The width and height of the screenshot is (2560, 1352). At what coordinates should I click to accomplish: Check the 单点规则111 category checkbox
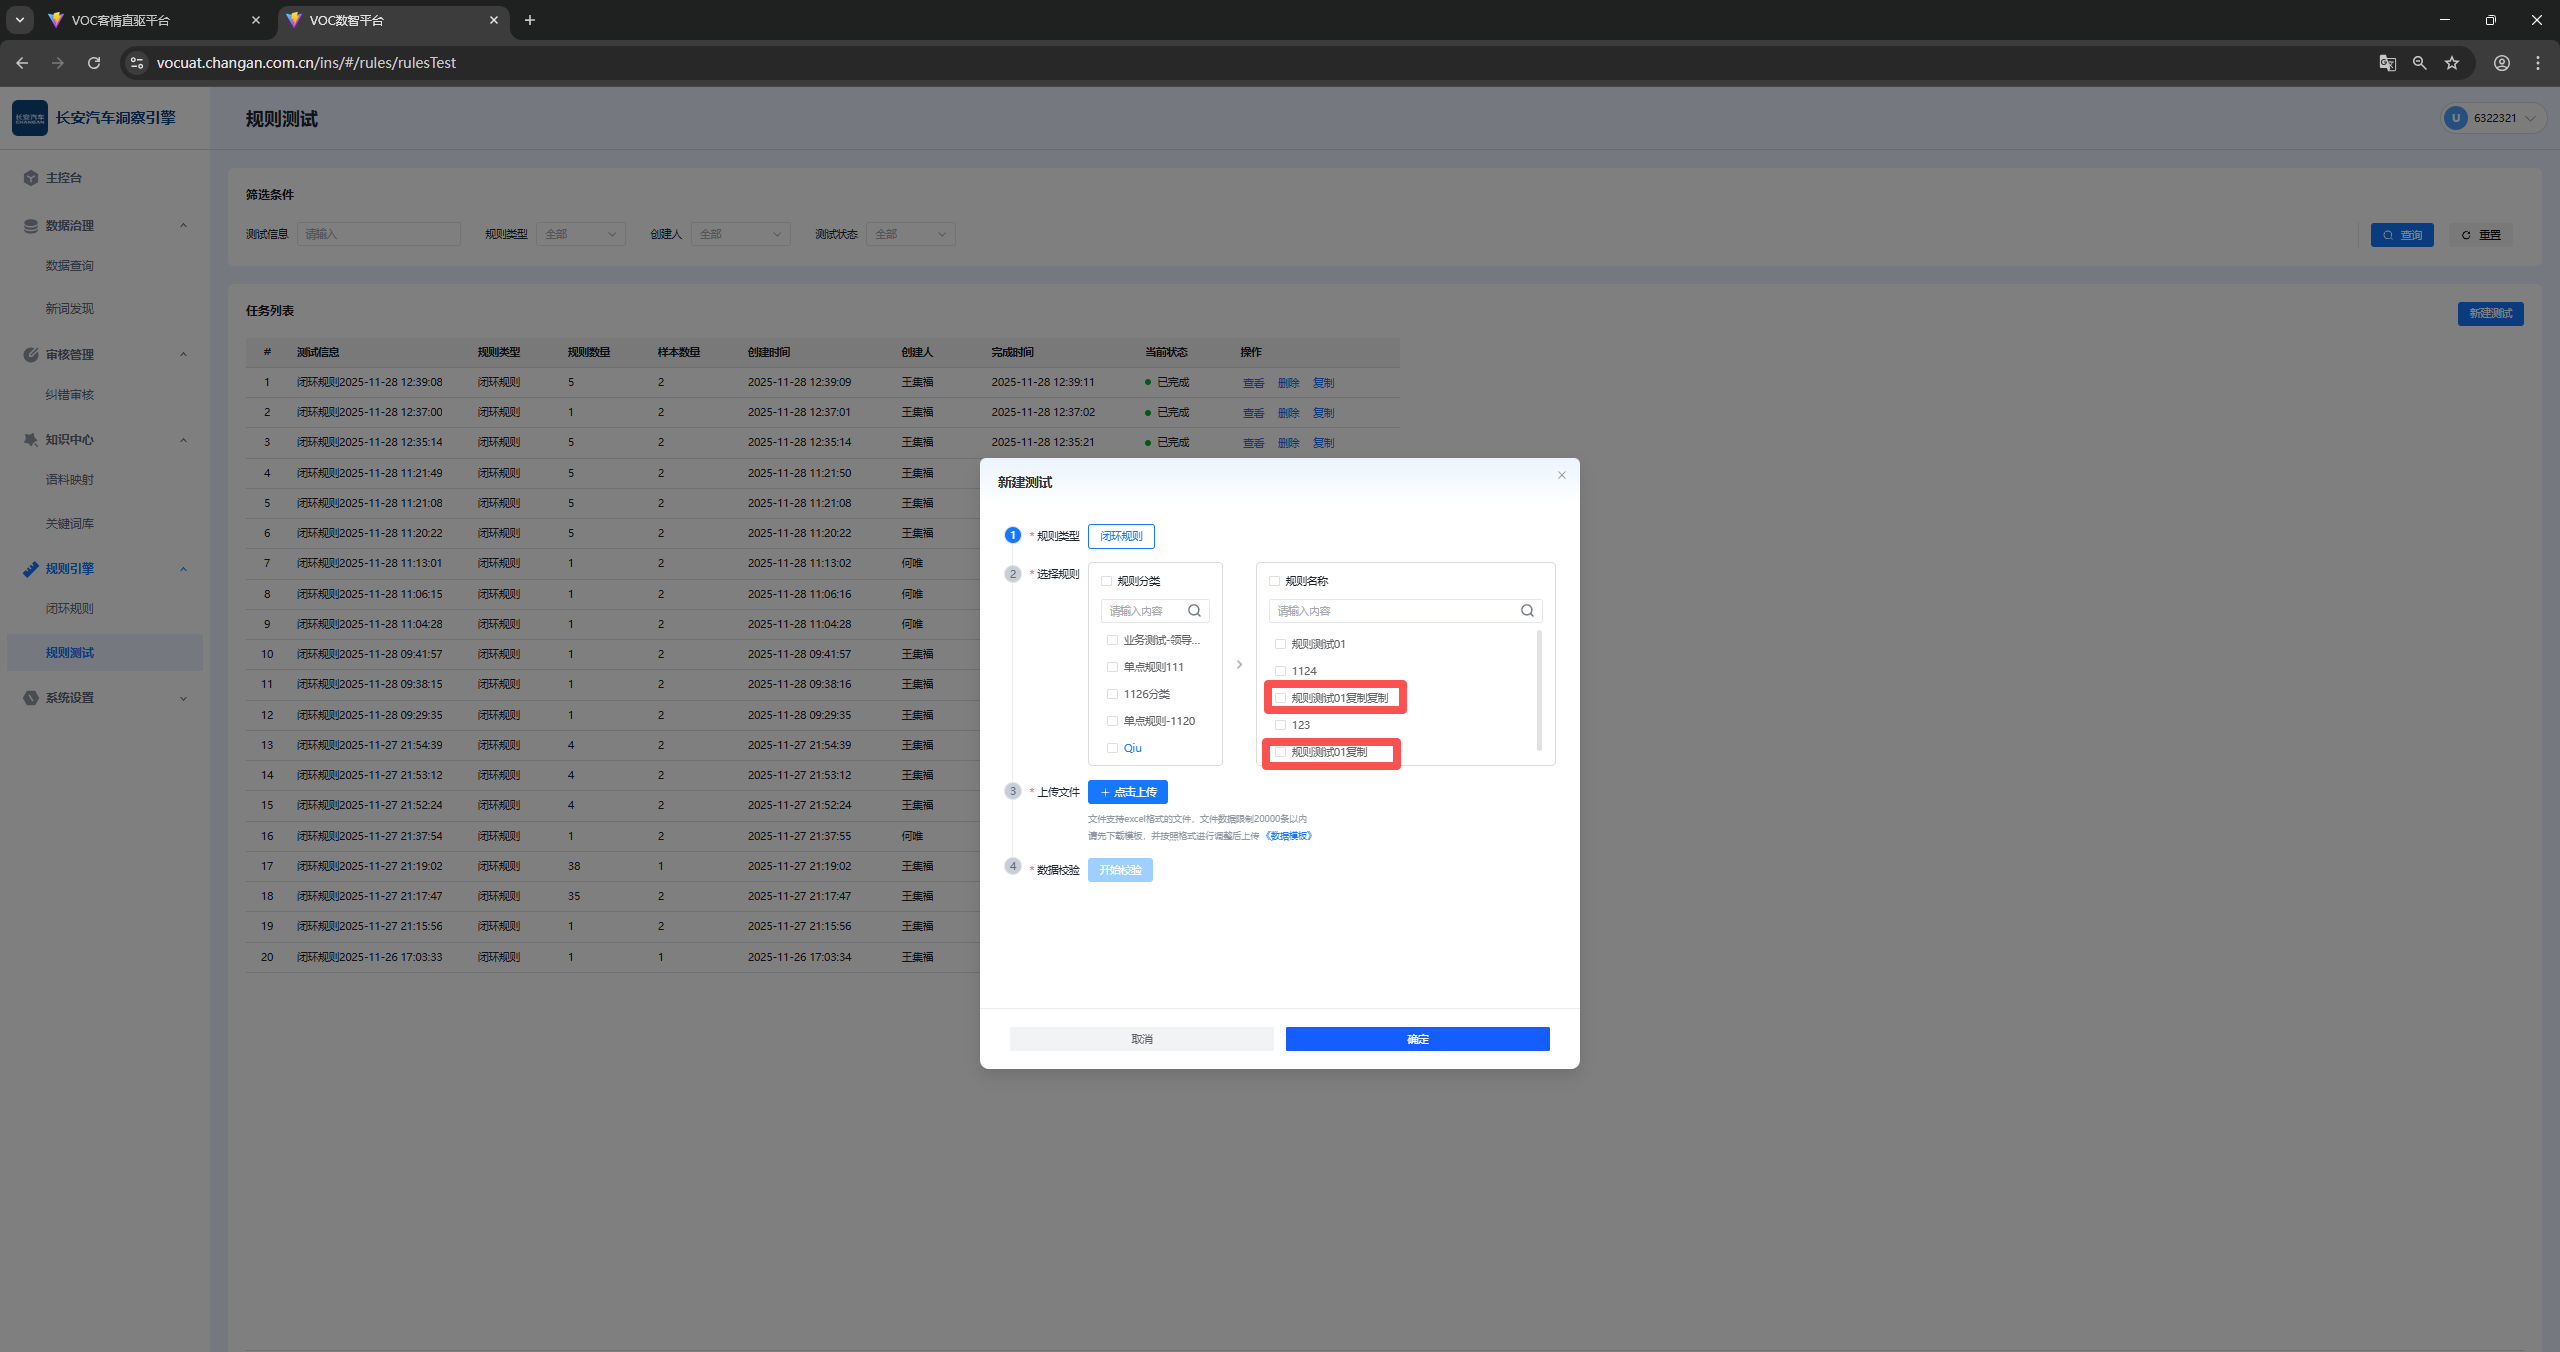1112,667
